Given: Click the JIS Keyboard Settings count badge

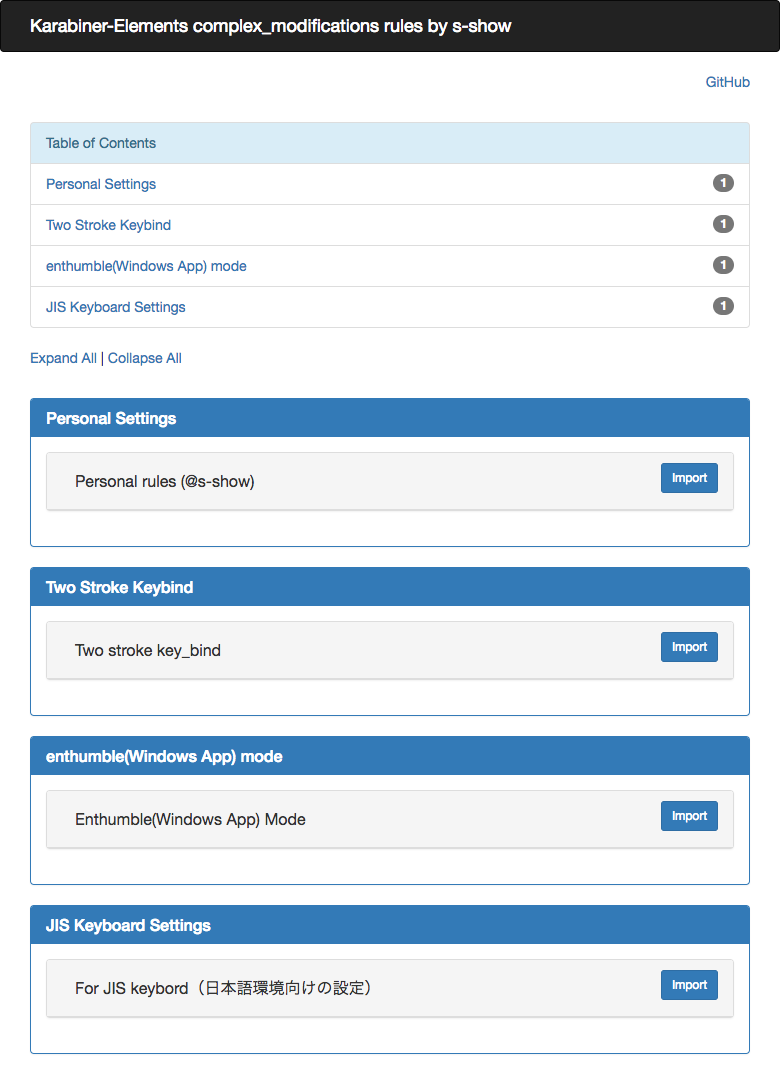Looking at the screenshot, I should tap(723, 306).
